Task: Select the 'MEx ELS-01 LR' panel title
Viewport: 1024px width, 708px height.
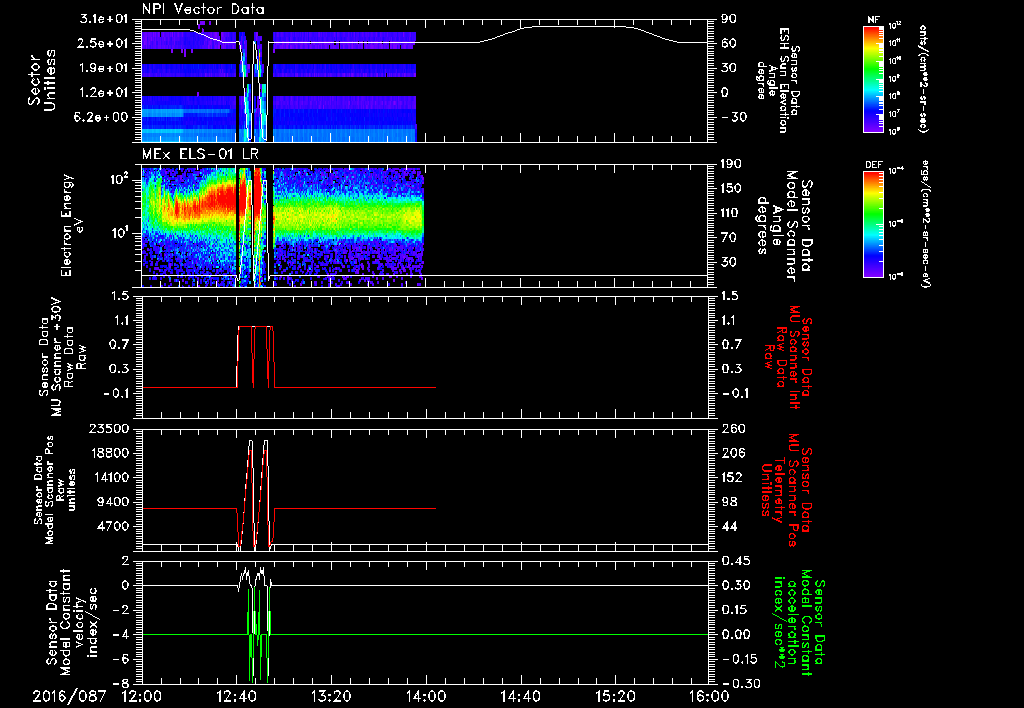Action: tap(200, 154)
